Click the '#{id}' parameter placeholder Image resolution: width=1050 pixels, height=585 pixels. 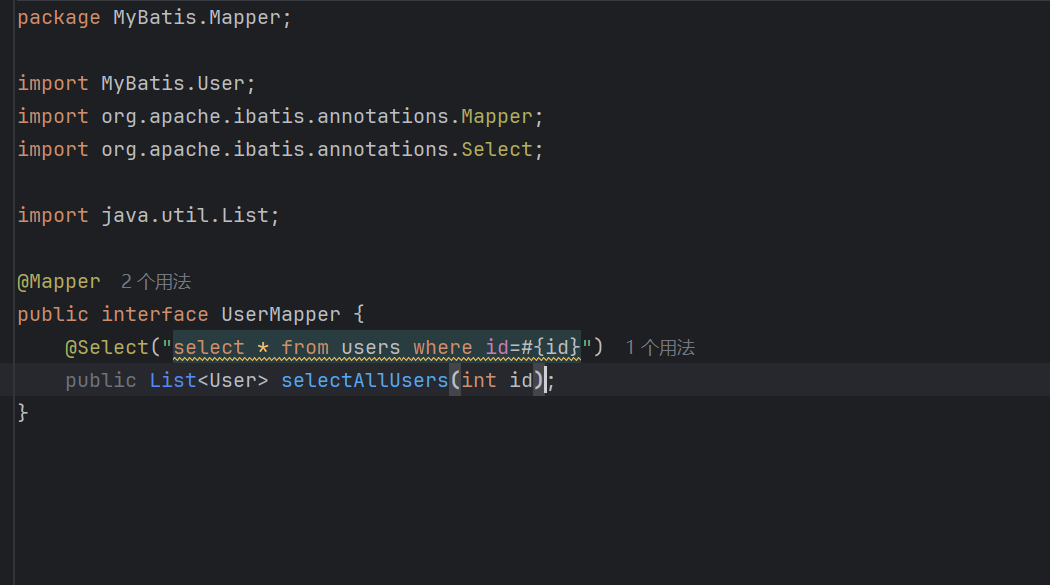tap(550, 347)
